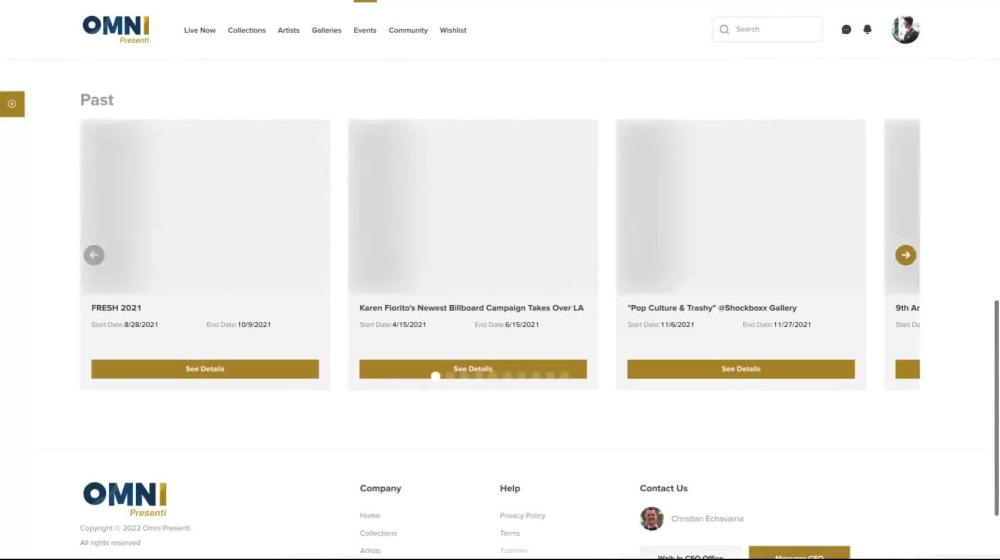This screenshot has height=560, width=1000.
Task: Open the Wishlist nav item
Action: coord(453,30)
